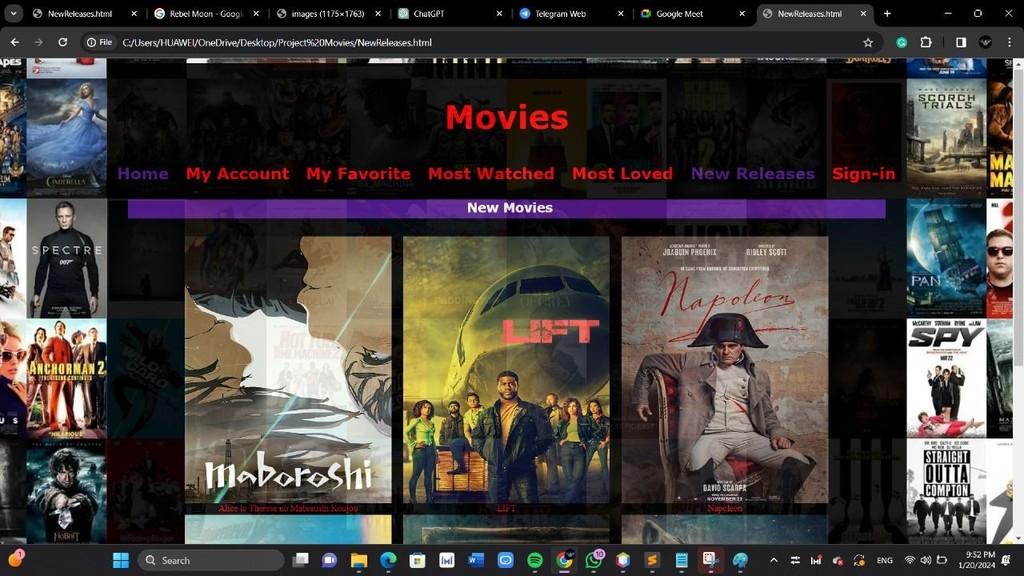
Task: Open Microsoft Edge from taskbar
Action: tap(389, 560)
